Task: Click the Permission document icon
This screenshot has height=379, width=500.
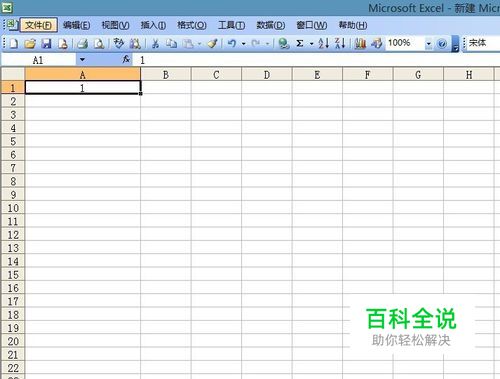Action: pos(63,43)
